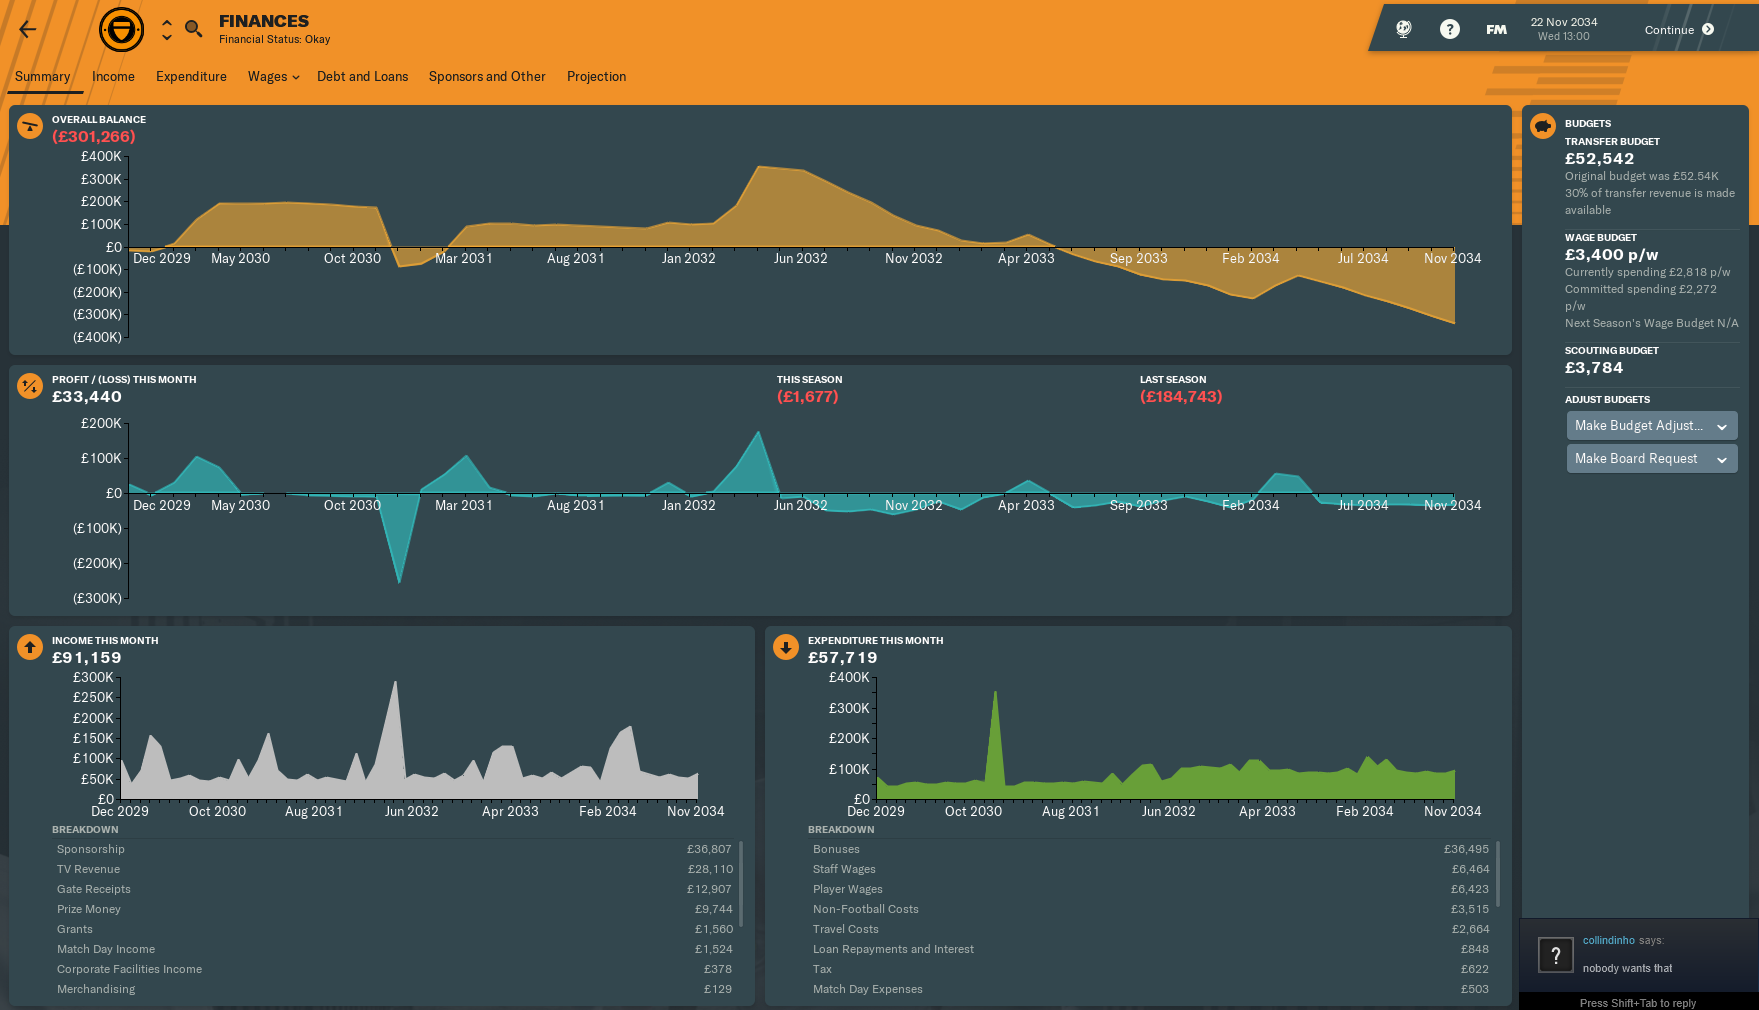Open the world globe menu
The width and height of the screenshot is (1759, 1010).
point(1404,29)
